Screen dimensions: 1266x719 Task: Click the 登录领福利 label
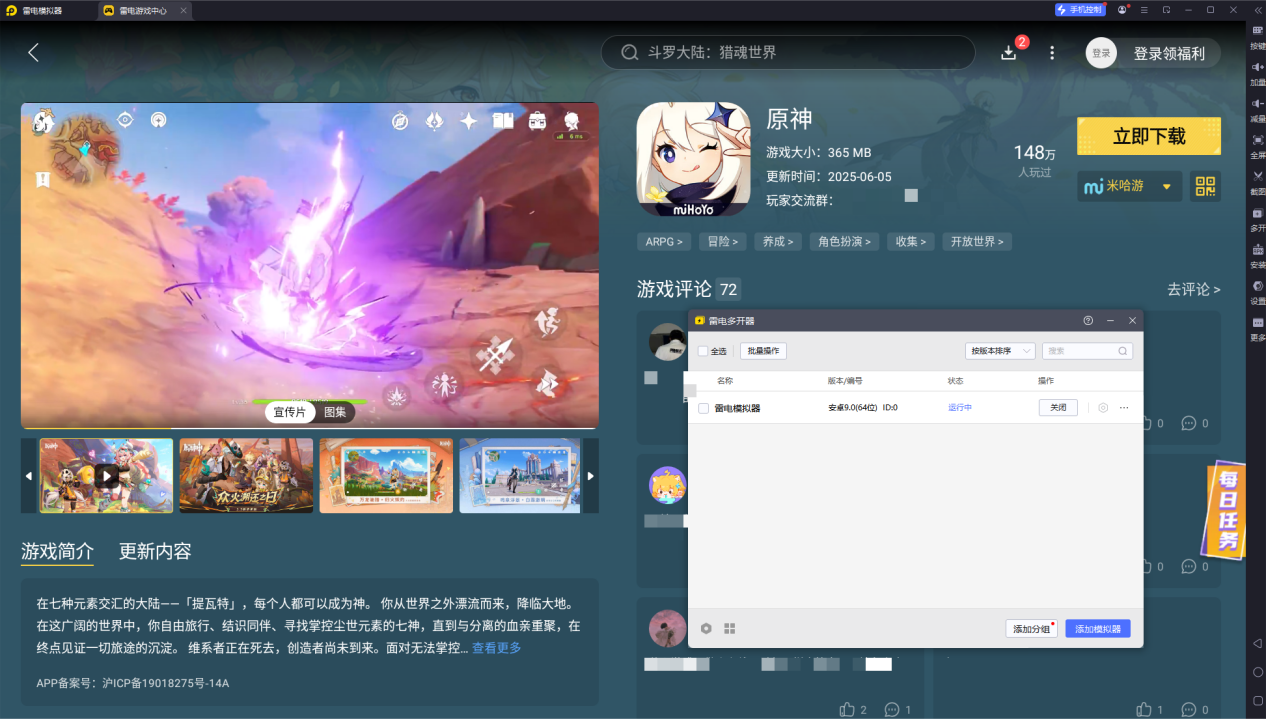(x=1169, y=53)
